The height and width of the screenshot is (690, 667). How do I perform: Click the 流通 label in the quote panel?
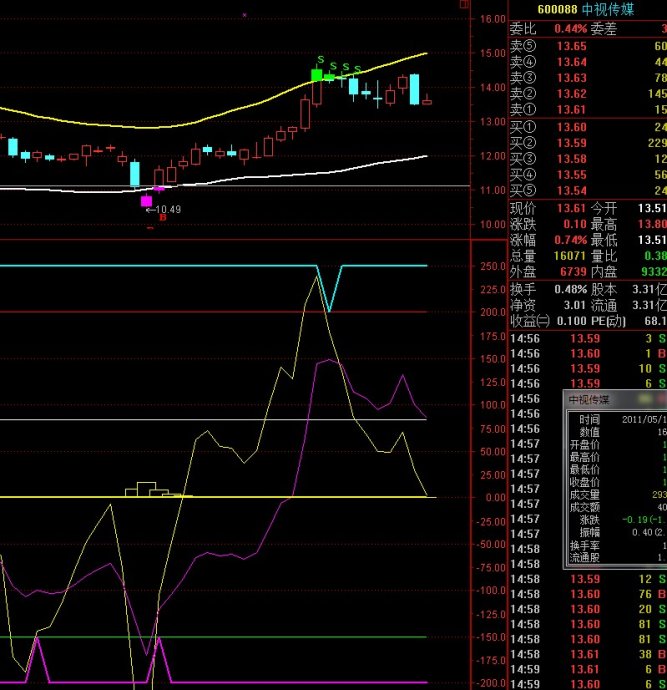click(x=604, y=305)
